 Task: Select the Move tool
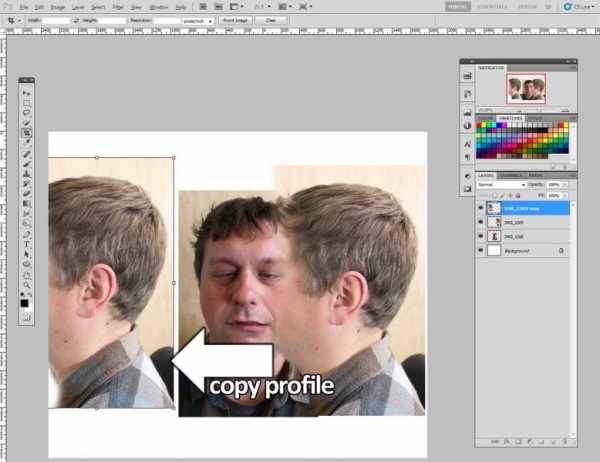pos(26,93)
